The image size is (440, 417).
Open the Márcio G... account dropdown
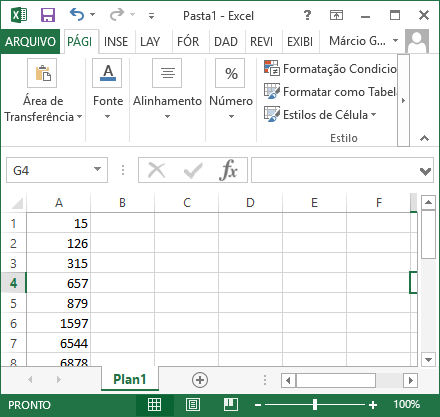(x=363, y=41)
